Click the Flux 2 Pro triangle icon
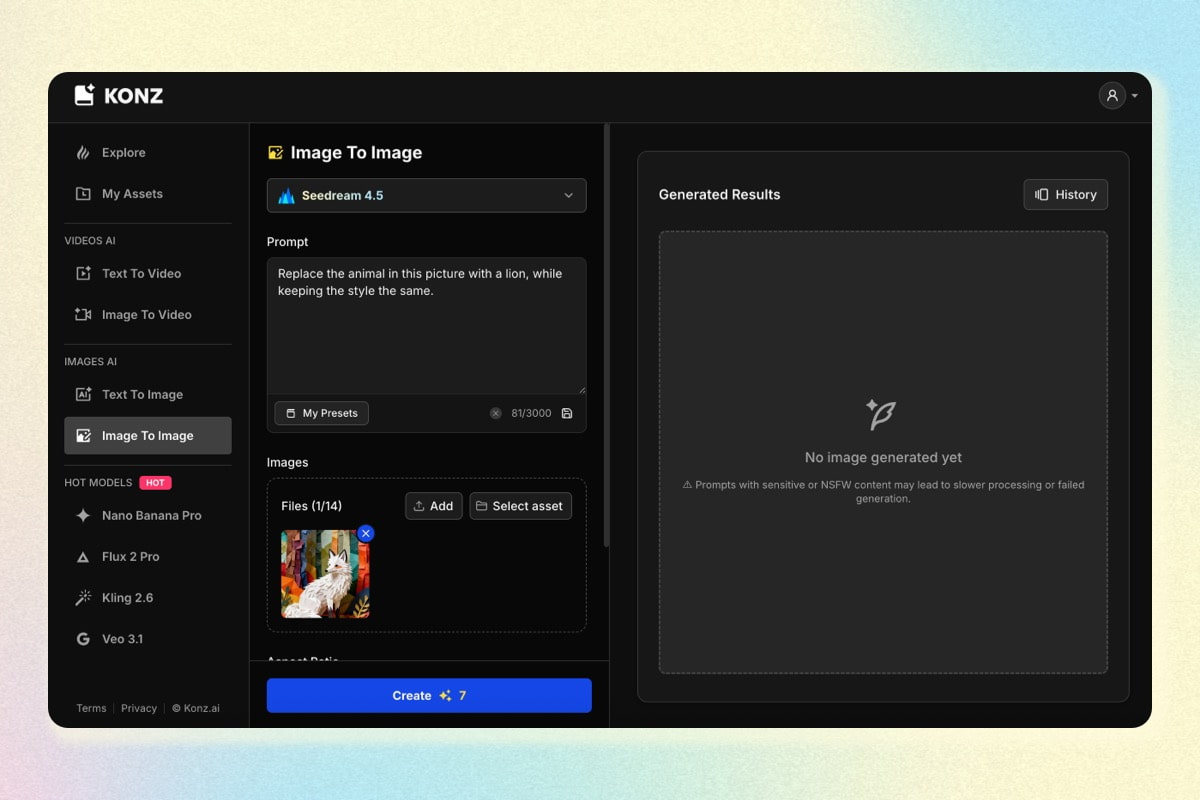Image resolution: width=1200 pixels, height=800 pixels. coord(83,557)
